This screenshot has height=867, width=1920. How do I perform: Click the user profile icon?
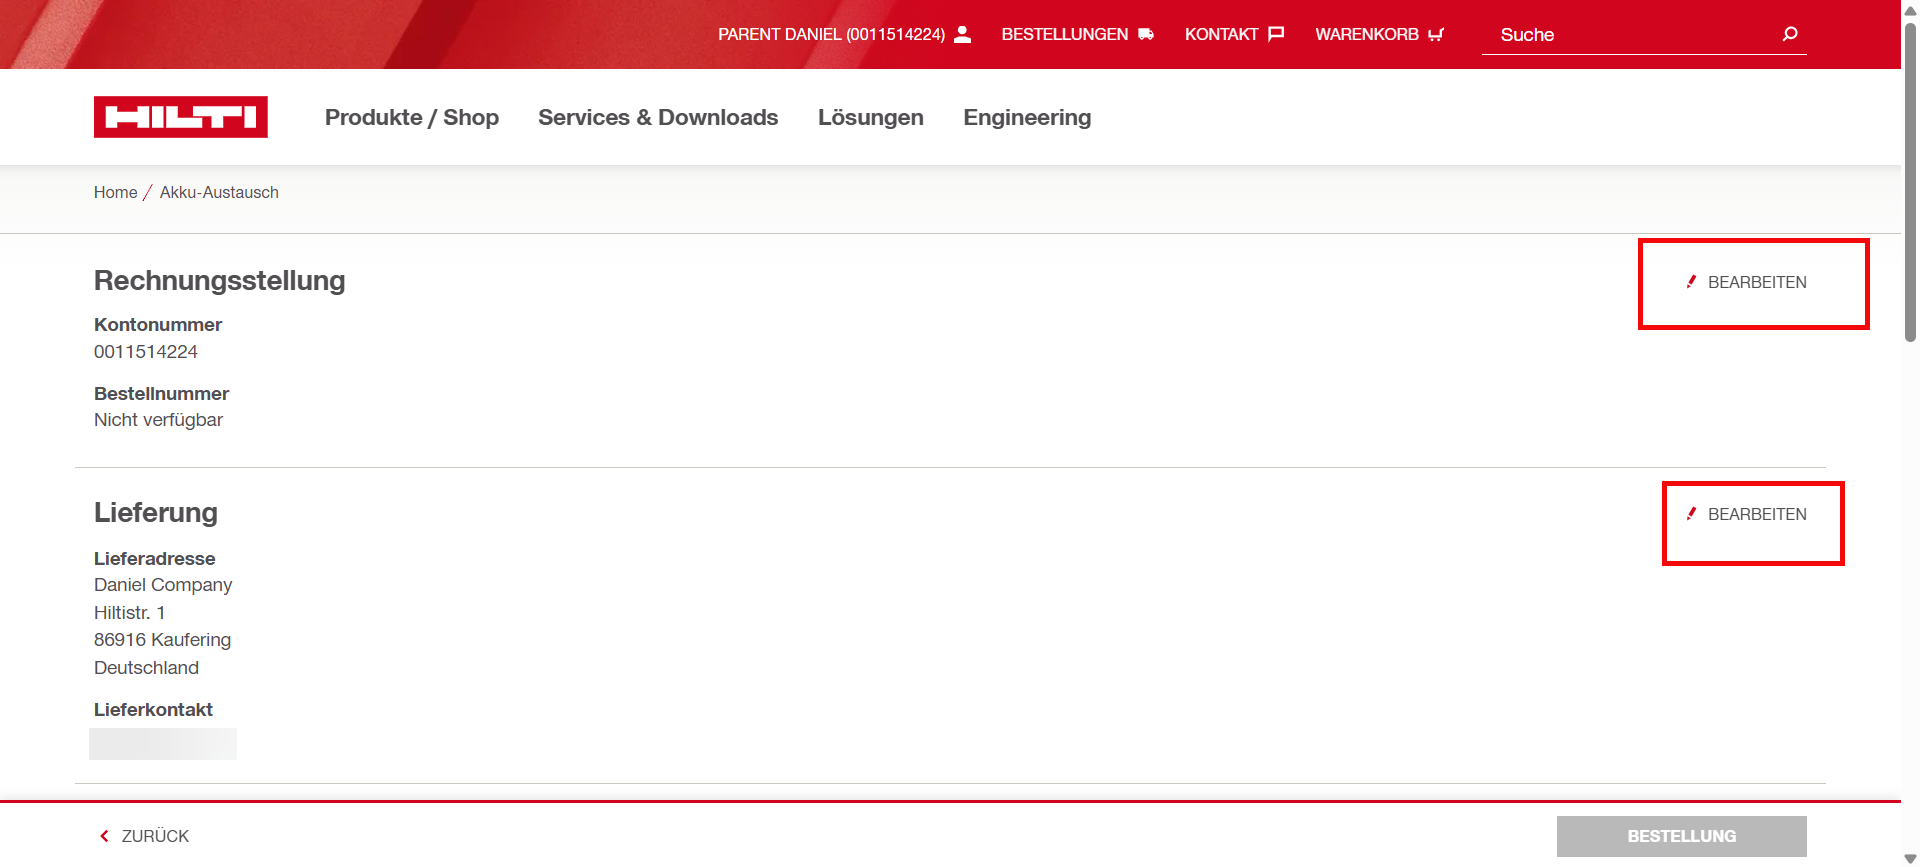pyautogui.click(x=962, y=34)
